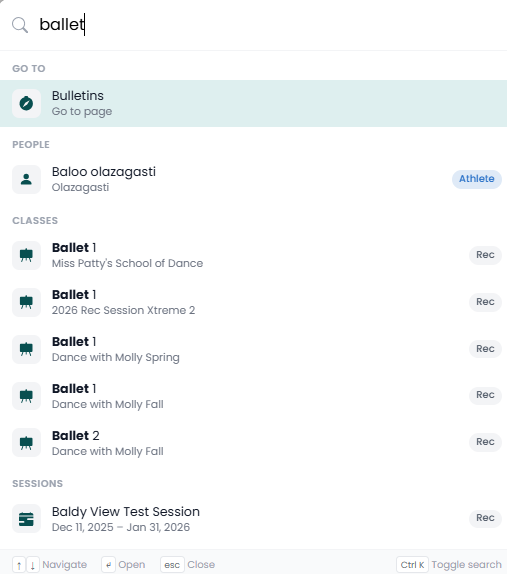The image size is (507, 574).
Task: Open the Bulletins go to page result
Action: click(x=253, y=103)
